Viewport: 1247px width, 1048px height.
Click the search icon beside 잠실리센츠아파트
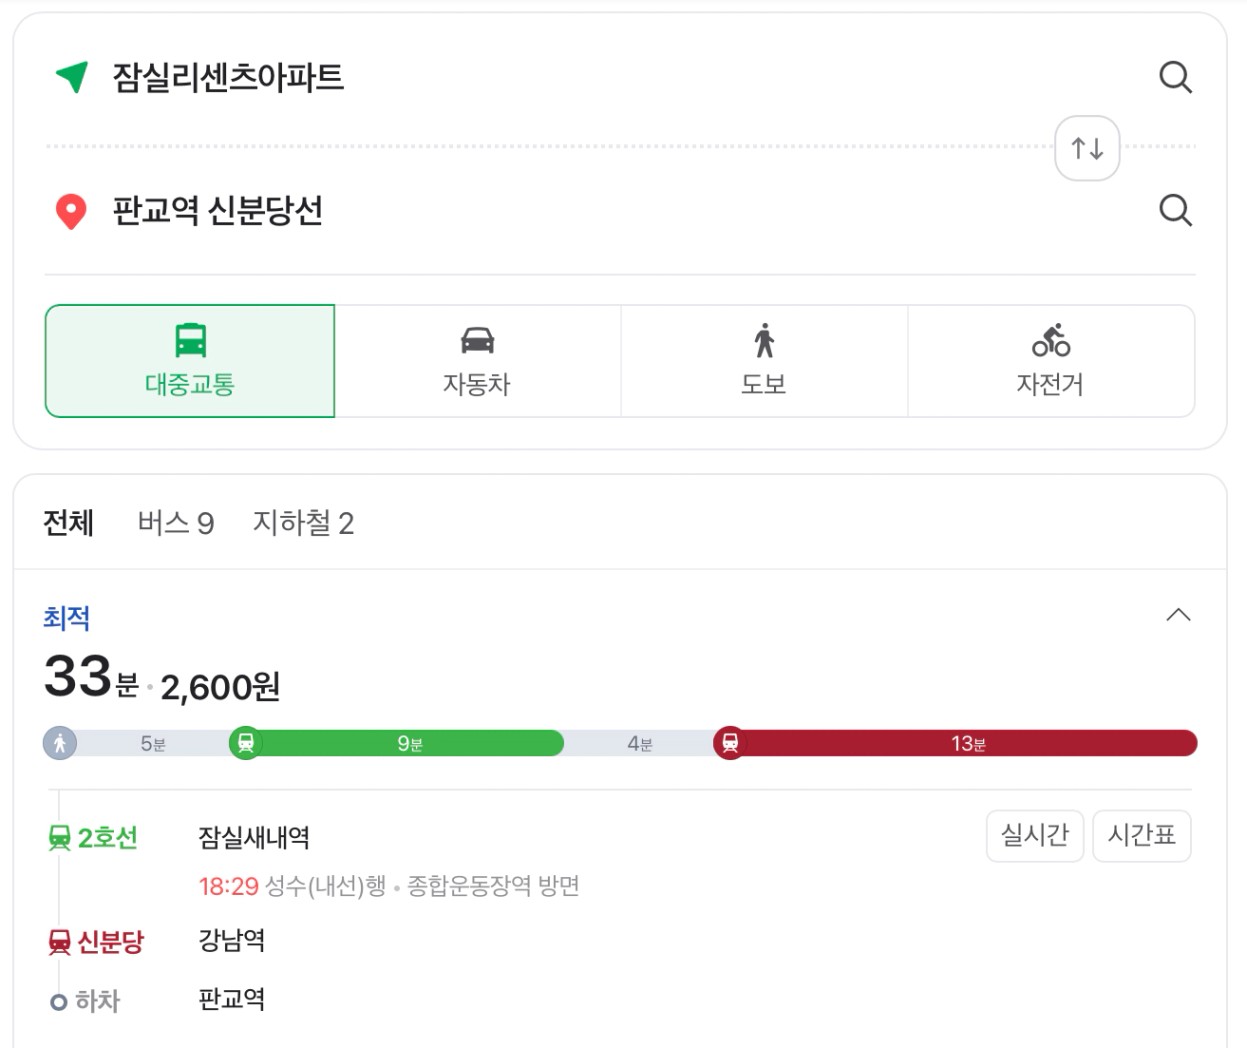[x=1175, y=77]
